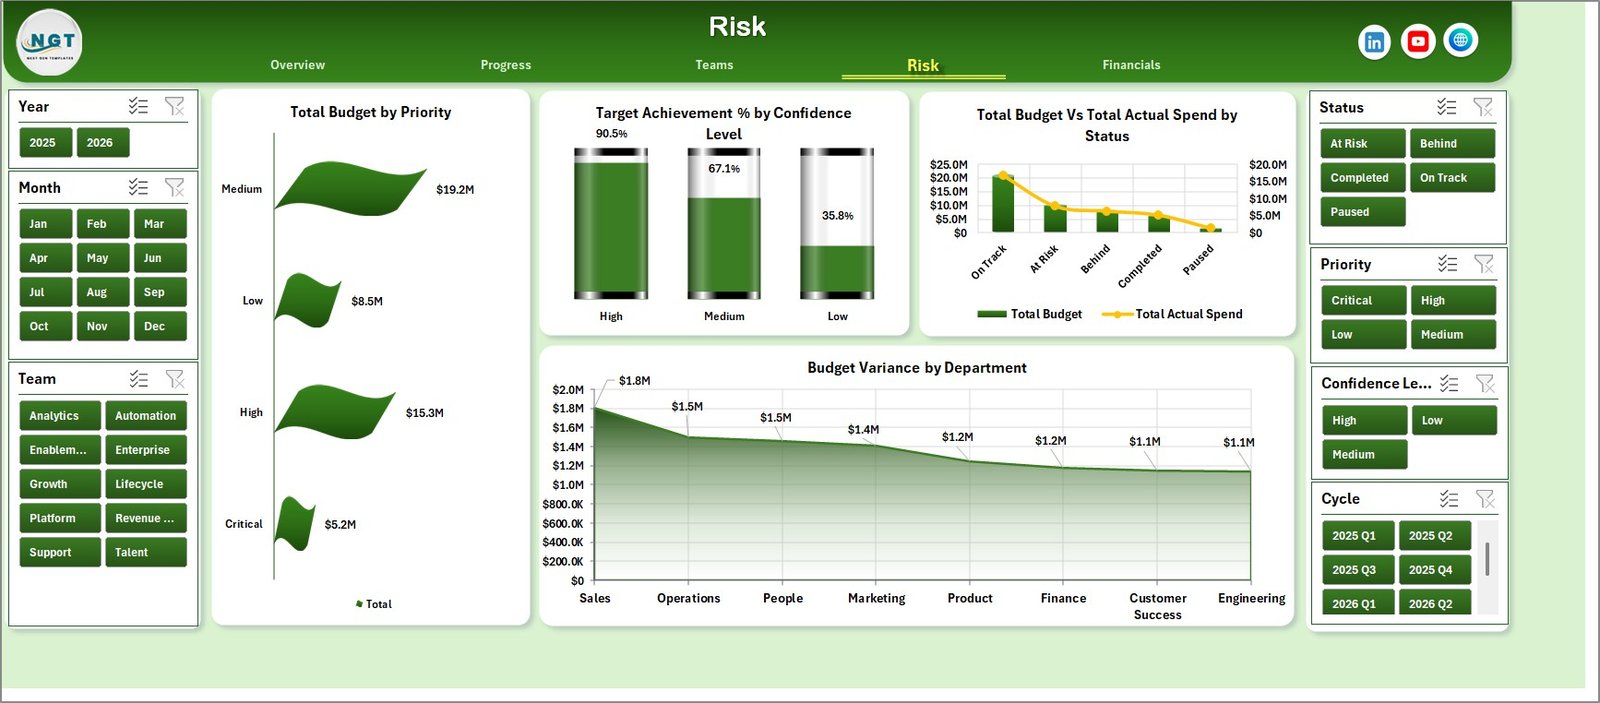
Task: Toggle the Automation team filter
Action: coord(145,416)
